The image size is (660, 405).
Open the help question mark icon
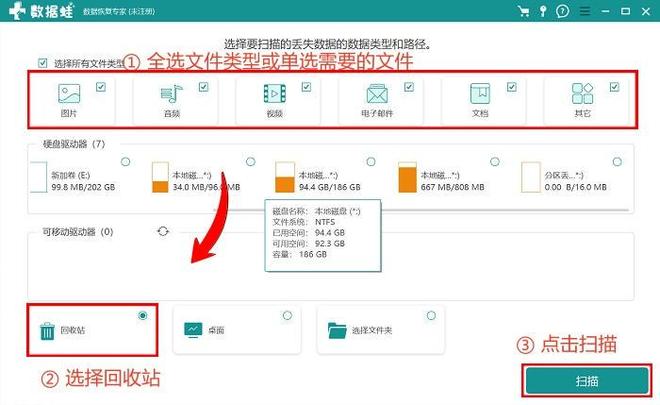[x=562, y=11]
